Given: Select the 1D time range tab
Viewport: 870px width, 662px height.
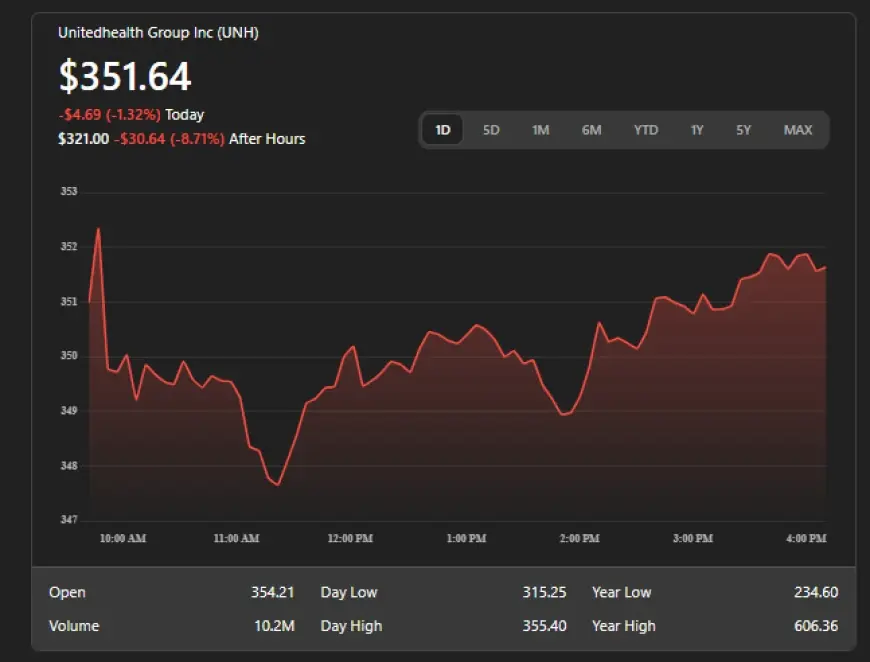Looking at the screenshot, I should coord(442,130).
